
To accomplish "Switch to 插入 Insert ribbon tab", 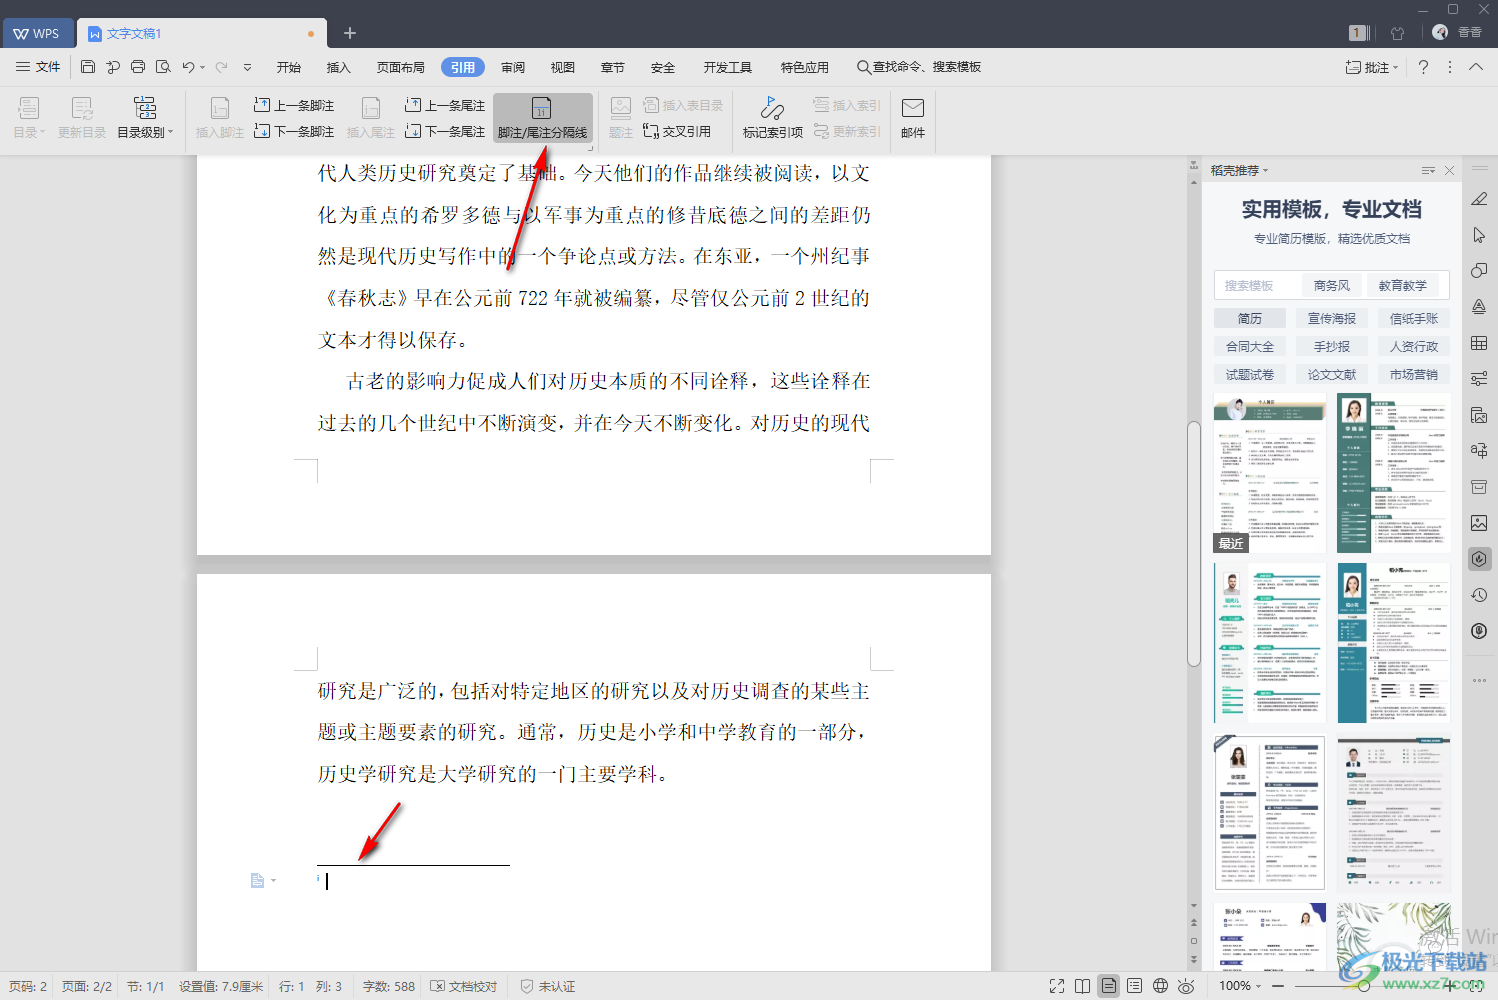I will (339, 67).
